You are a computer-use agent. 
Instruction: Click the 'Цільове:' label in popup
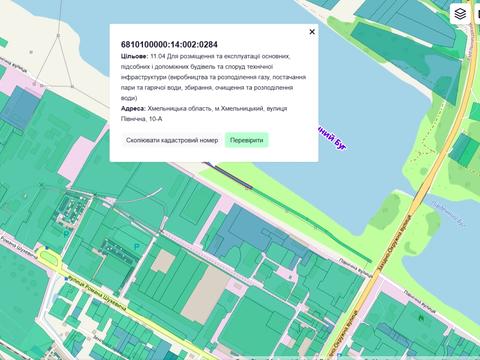134,56
